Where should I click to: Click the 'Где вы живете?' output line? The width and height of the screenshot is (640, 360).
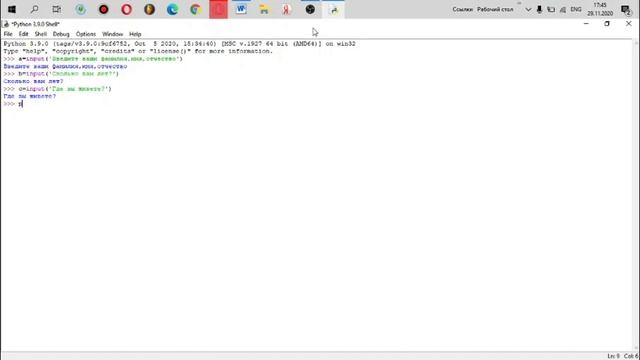pos(30,96)
